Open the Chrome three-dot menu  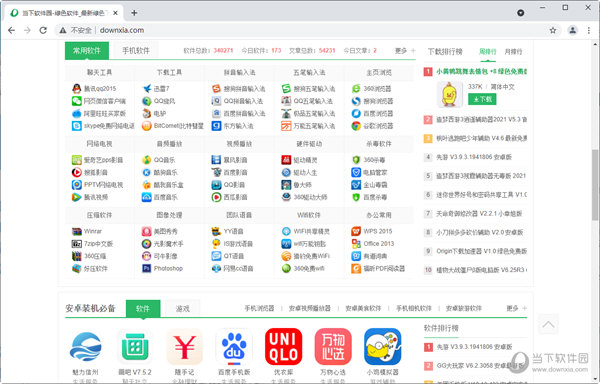click(589, 30)
